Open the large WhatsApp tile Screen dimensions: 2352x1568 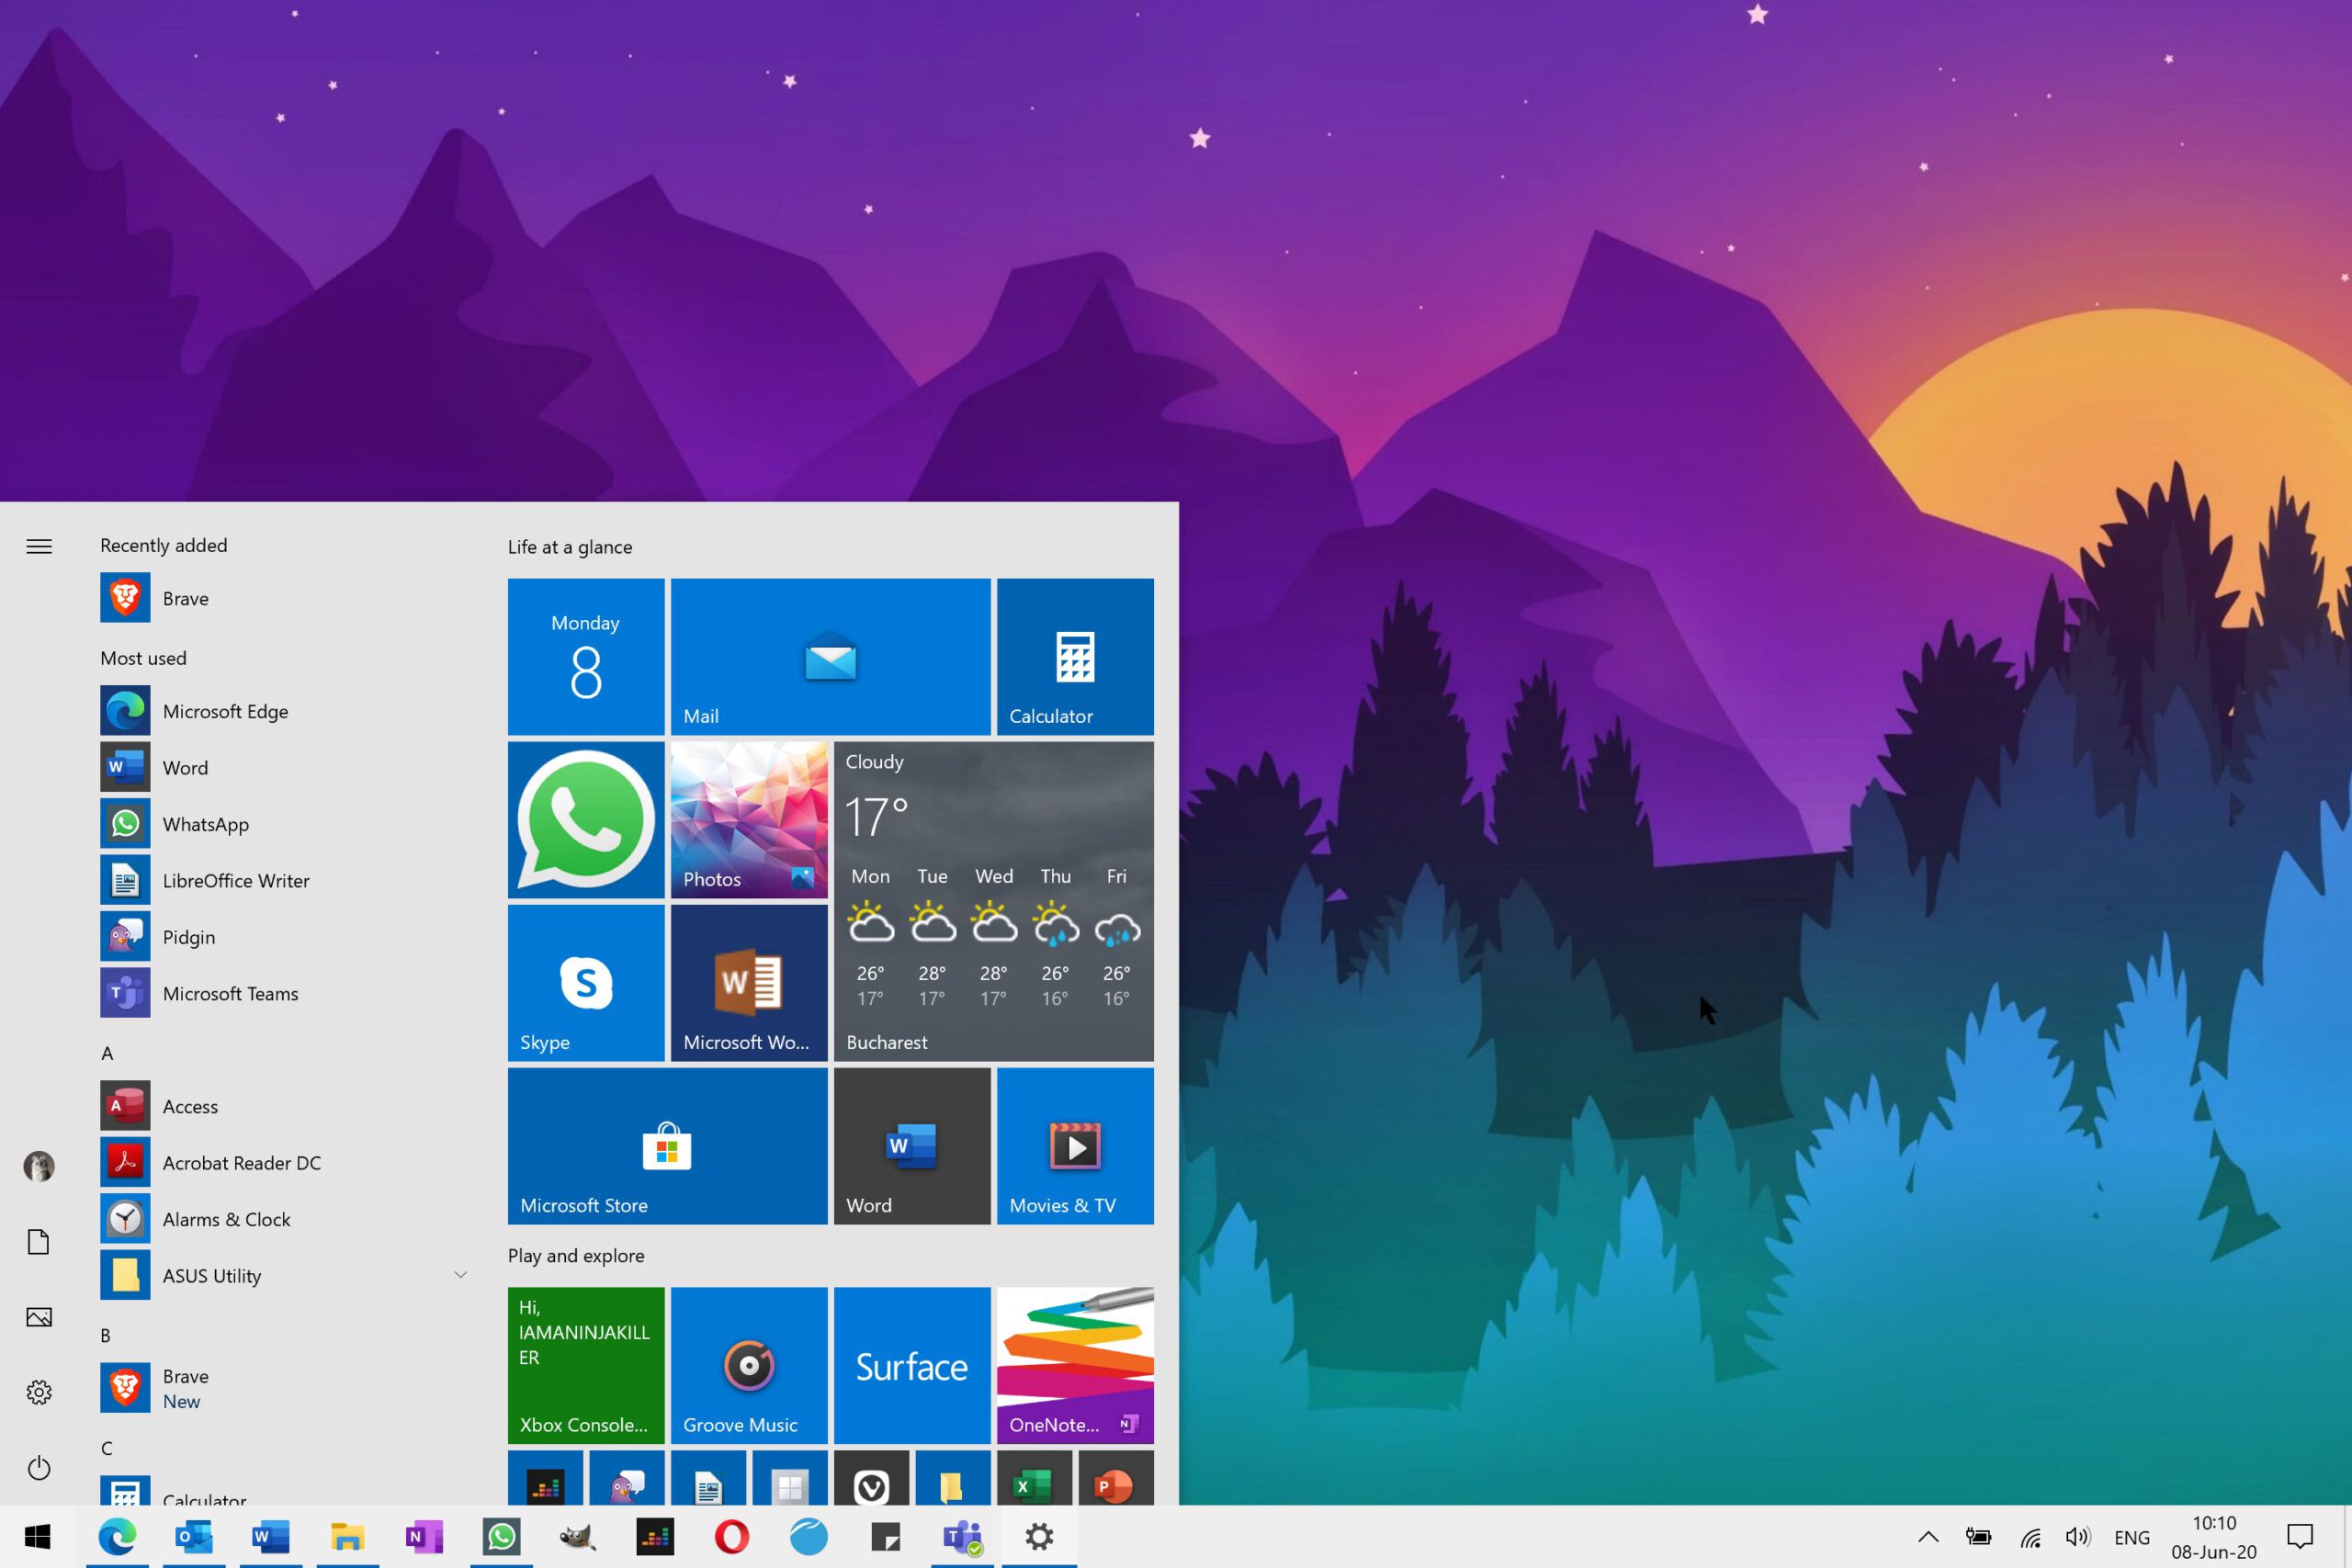pyautogui.click(x=586, y=819)
